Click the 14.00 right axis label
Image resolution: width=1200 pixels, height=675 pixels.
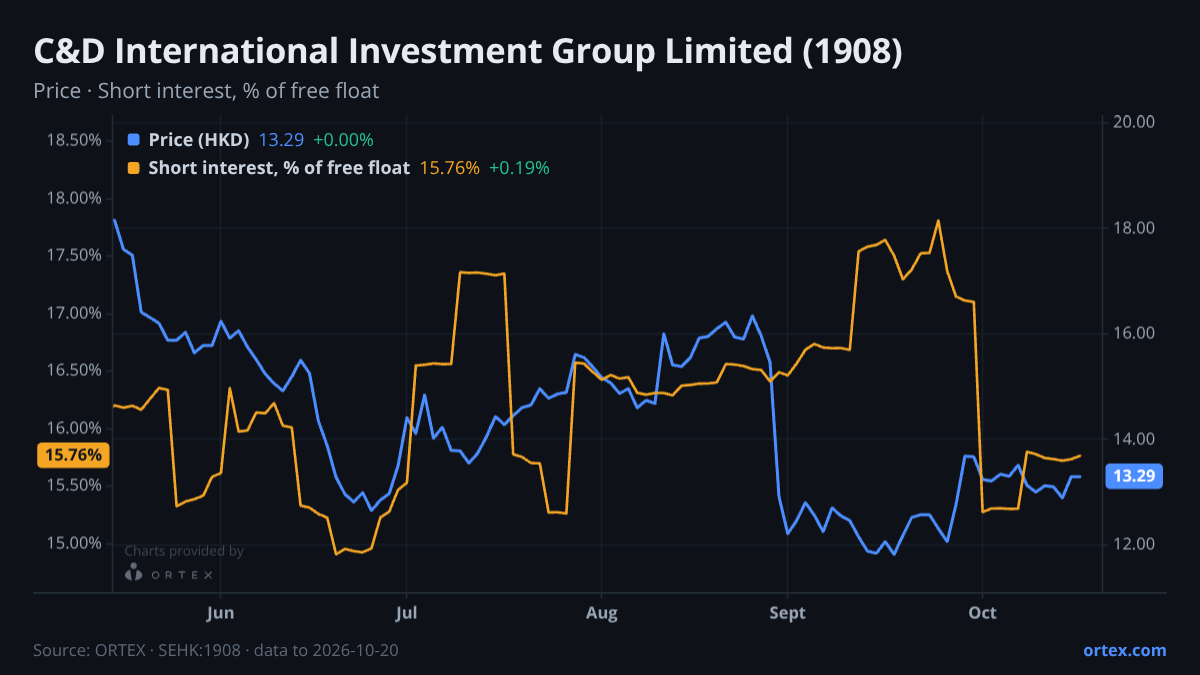(1135, 439)
